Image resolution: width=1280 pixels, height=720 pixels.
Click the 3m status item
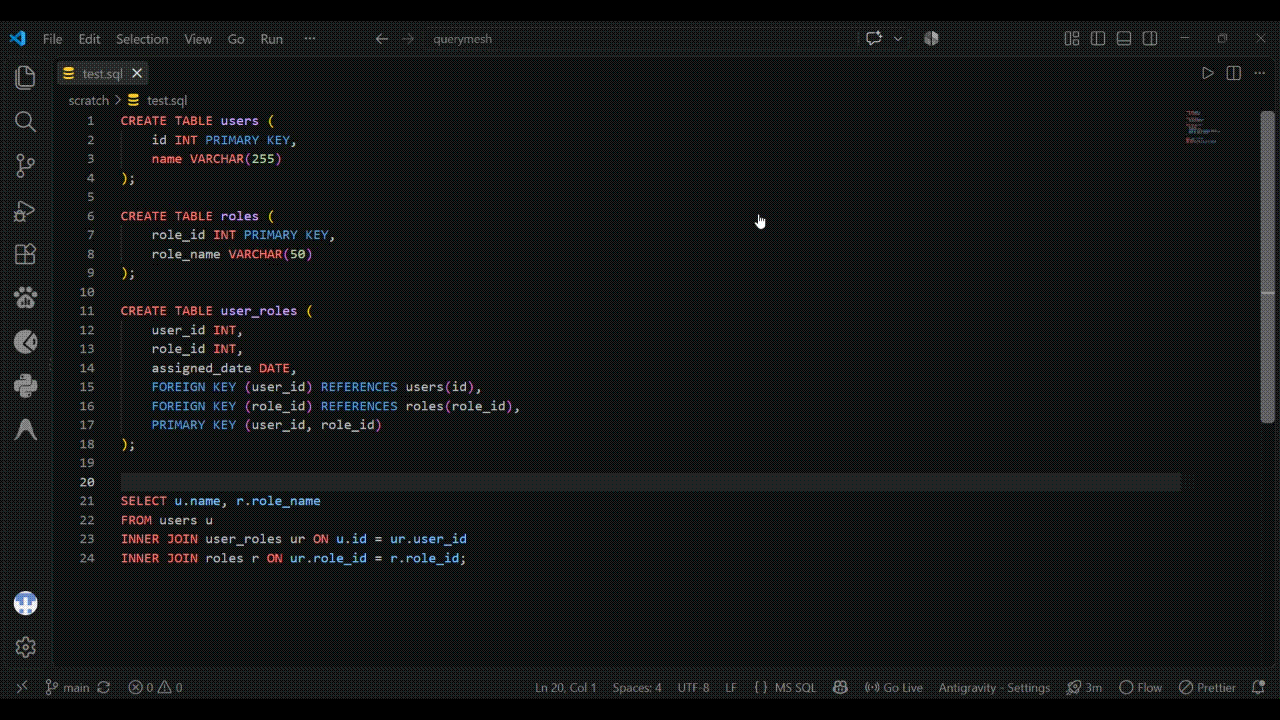1084,687
